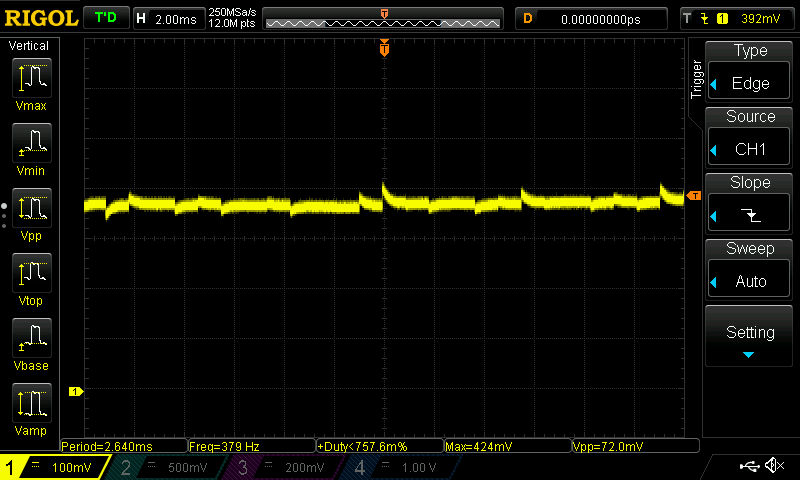800x480 pixels.
Task: Click the page indicator dots left of Vpp
Action: [4, 216]
